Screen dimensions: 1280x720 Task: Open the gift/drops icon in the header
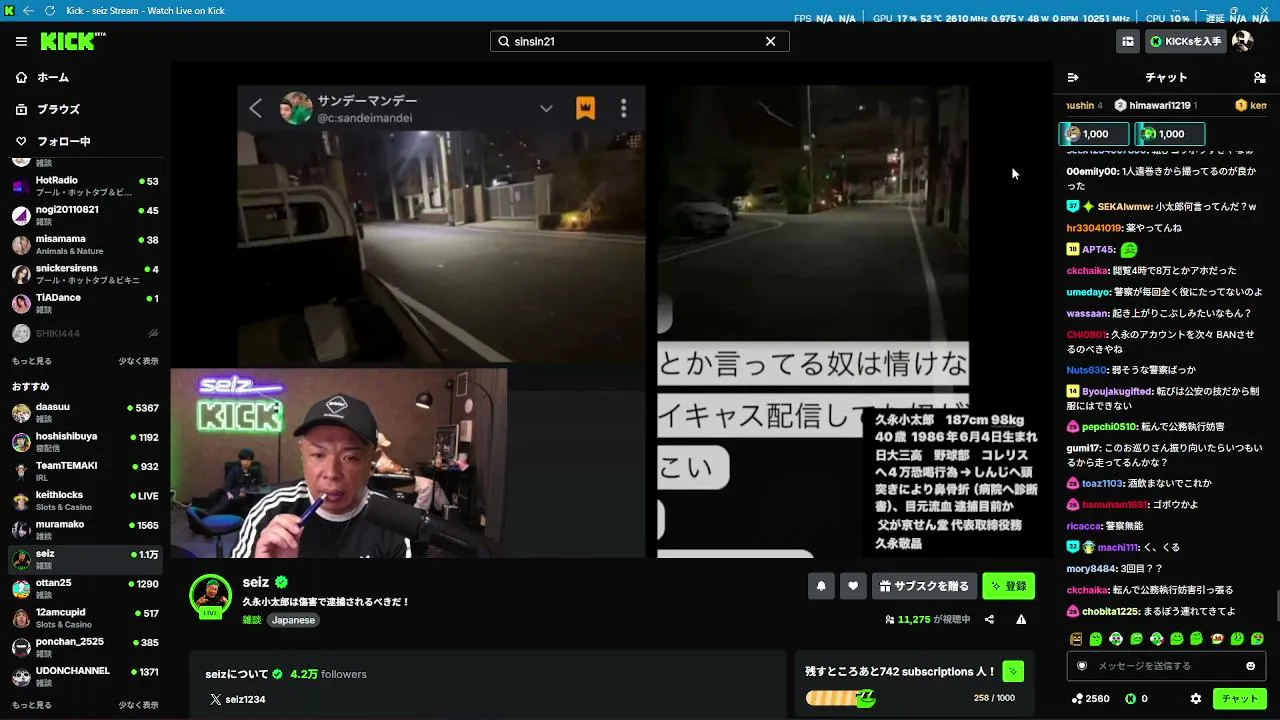click(1128, 41)
